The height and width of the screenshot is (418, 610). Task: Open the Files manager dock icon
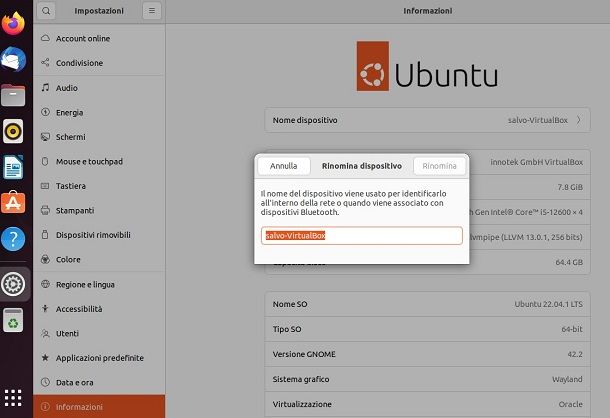(13, 95)
